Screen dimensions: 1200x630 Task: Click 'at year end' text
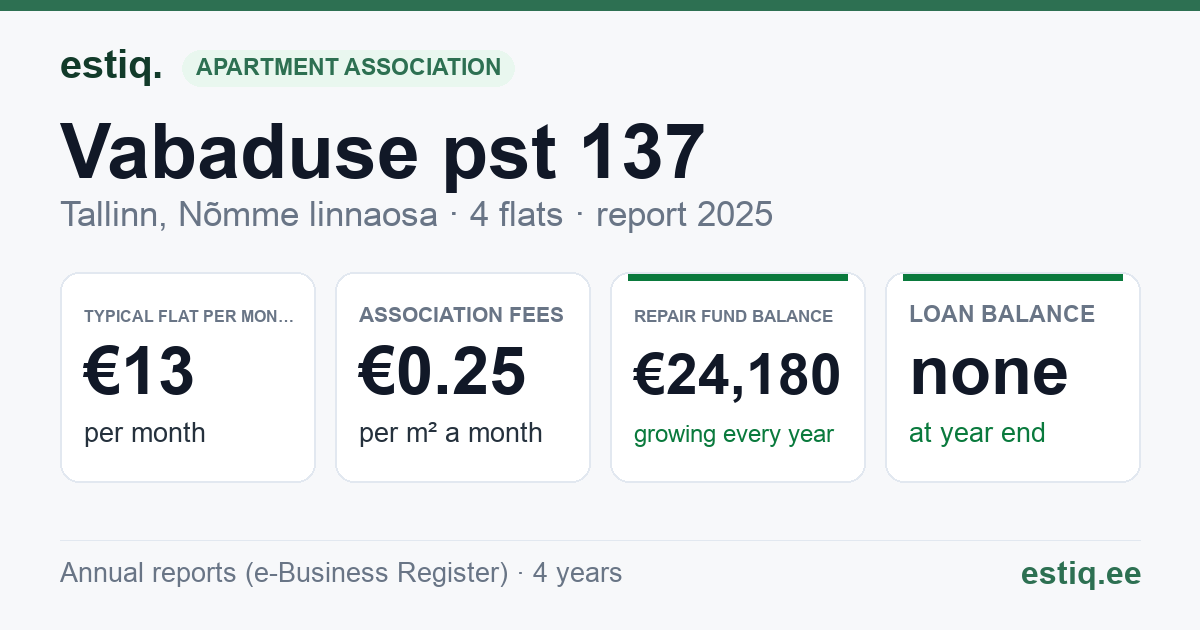click(977, 433)
